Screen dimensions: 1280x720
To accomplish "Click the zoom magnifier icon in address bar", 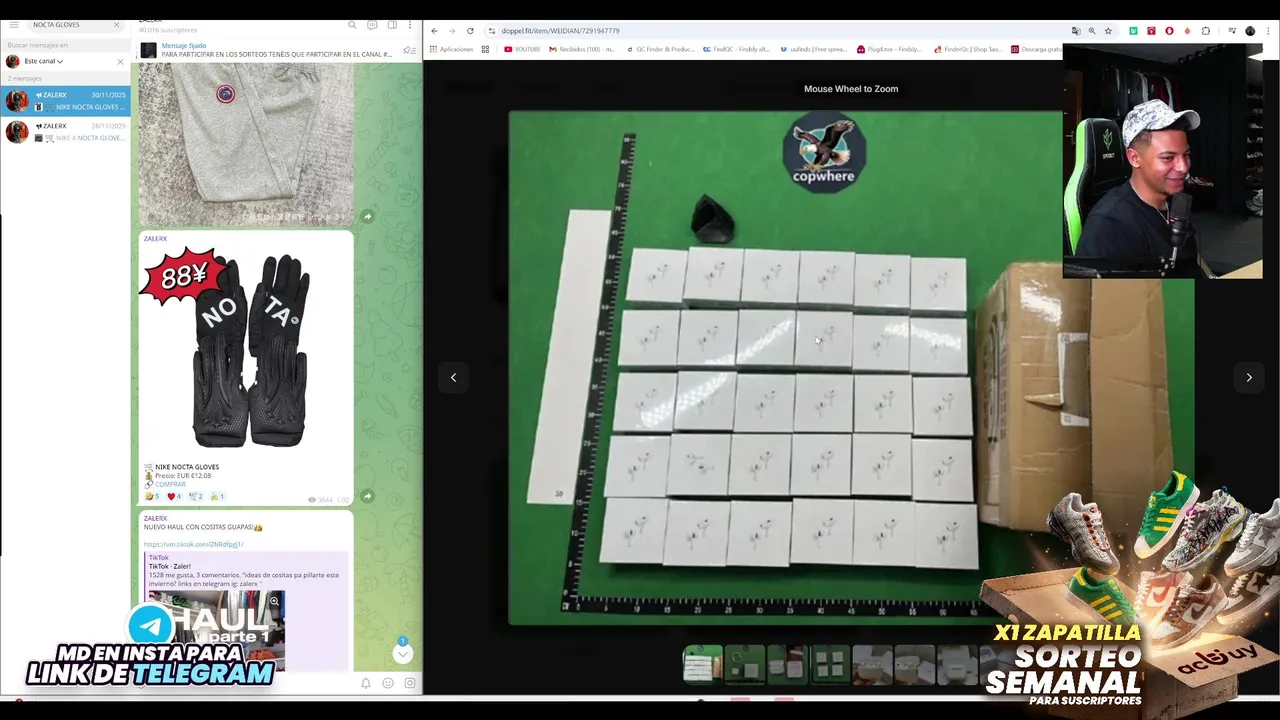I will [x=1092, y=31].
